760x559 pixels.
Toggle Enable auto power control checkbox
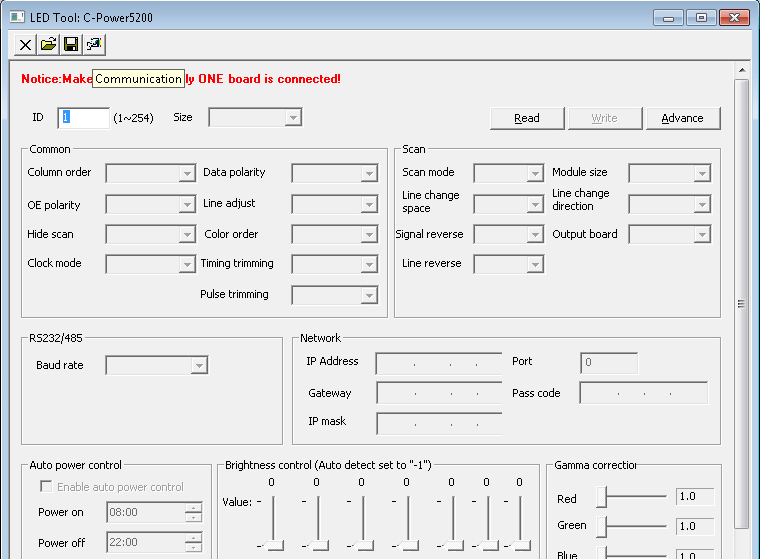[x=46, y=486]
